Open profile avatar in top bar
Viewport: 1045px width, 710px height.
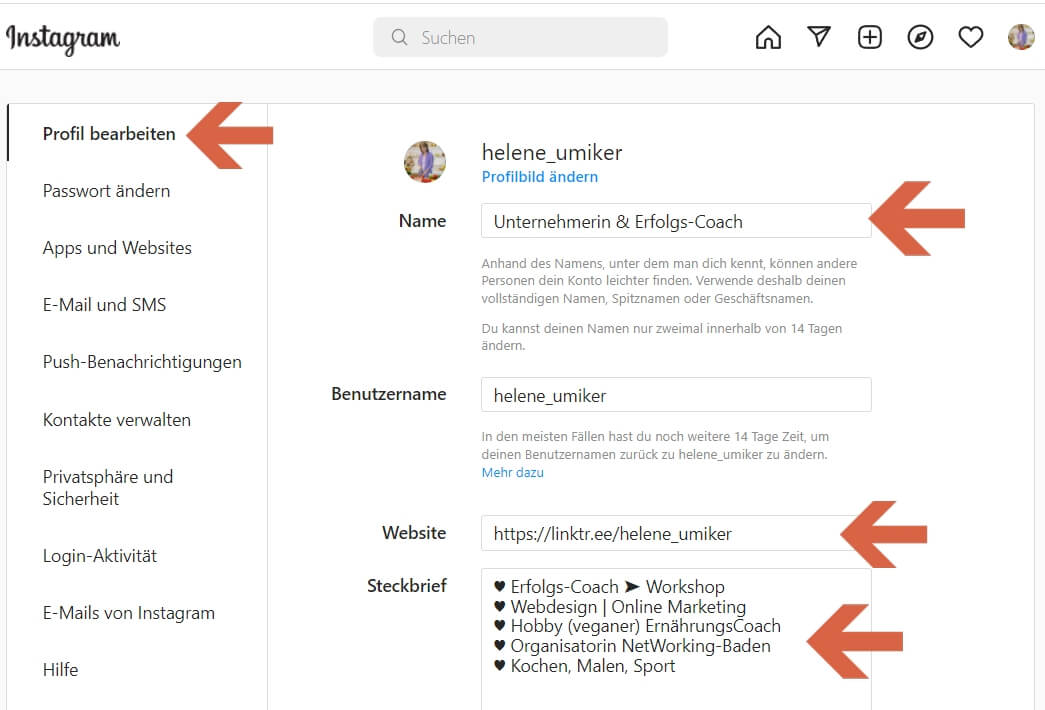tap(1021, 38)
